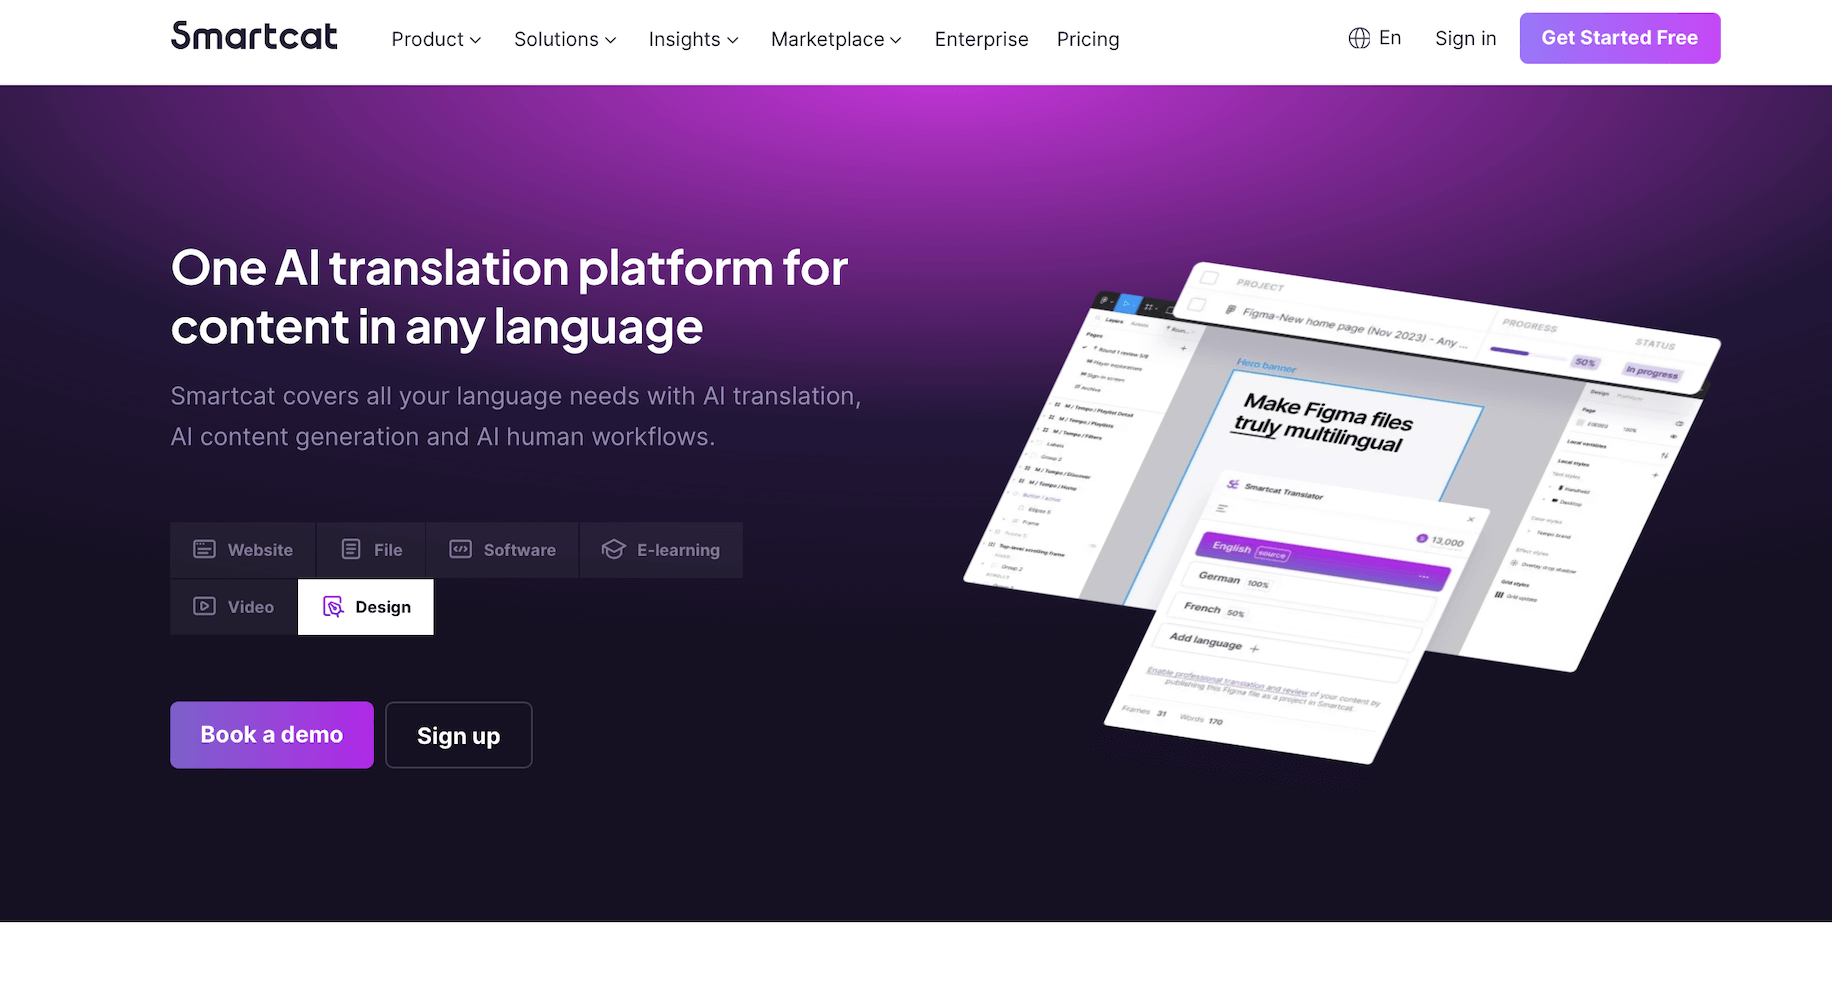Expand the Insights chevron arrow
Image resolution: width=1832 pixels, height=1004 pixels.
pyautogui.click(x=733, y=40)
